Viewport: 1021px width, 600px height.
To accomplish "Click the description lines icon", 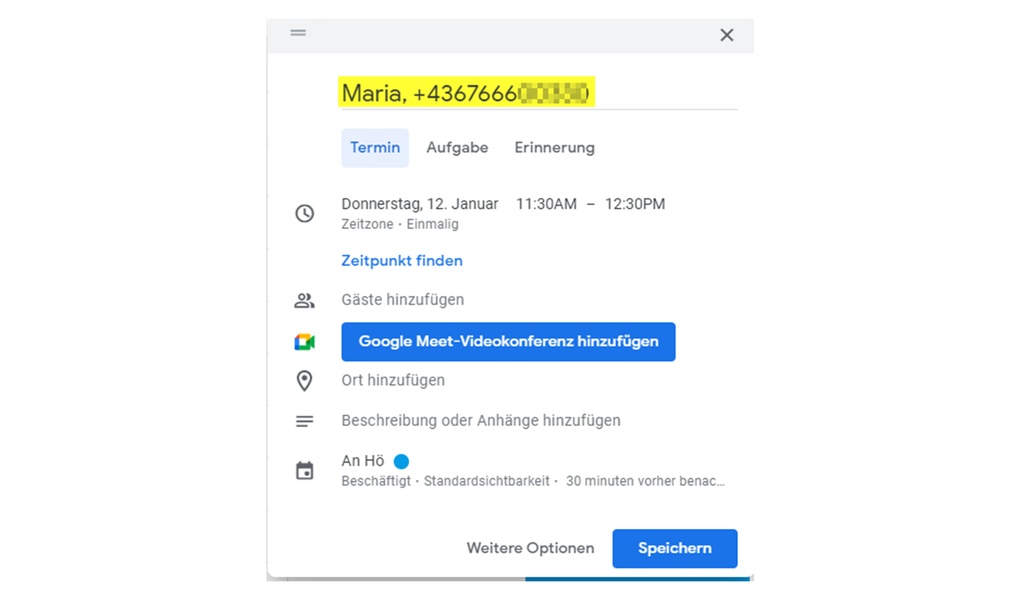I will coord(305,421).
